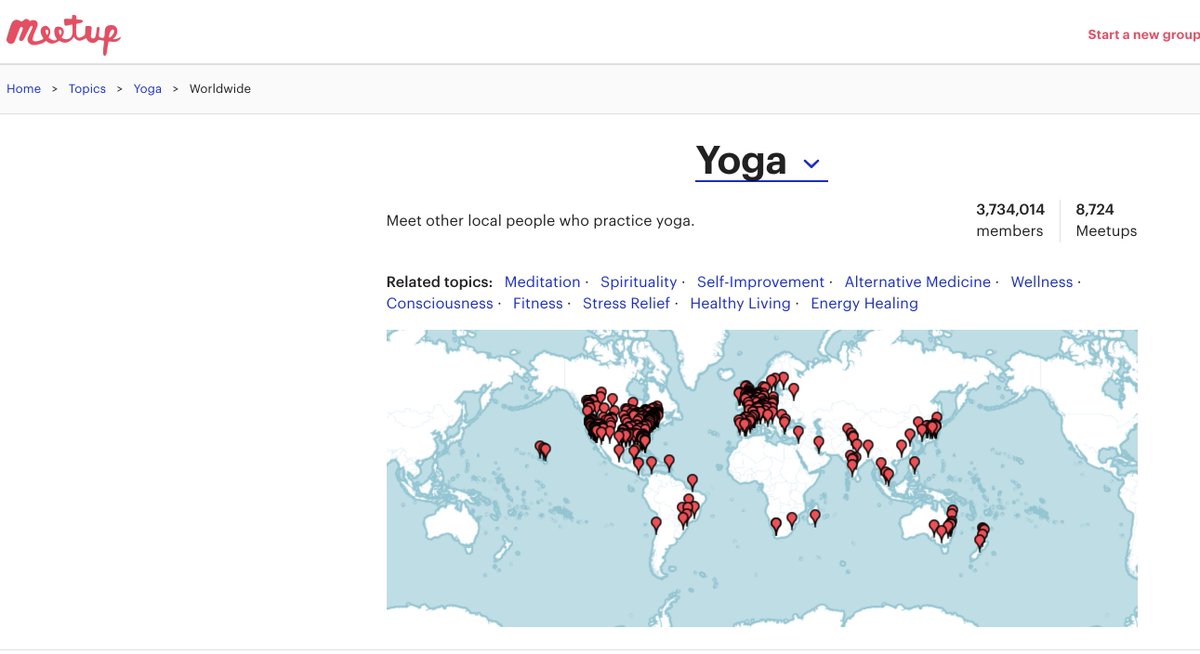Click the "Meet other local people who practice yoga." text
The height and width of the screenshot is (654, 1200).
click(540, 220)
